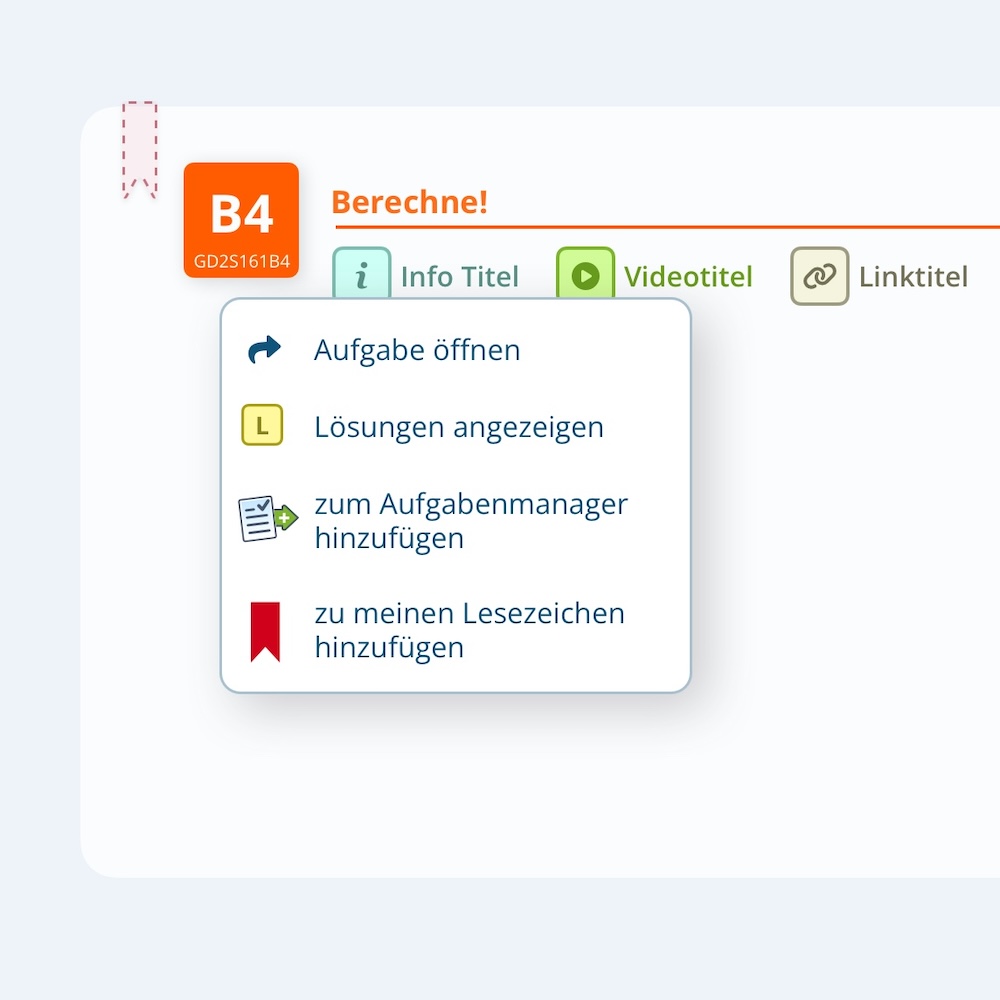
Task: Click the info icon beside Info Titel
Action: click(x=362, y=273)
